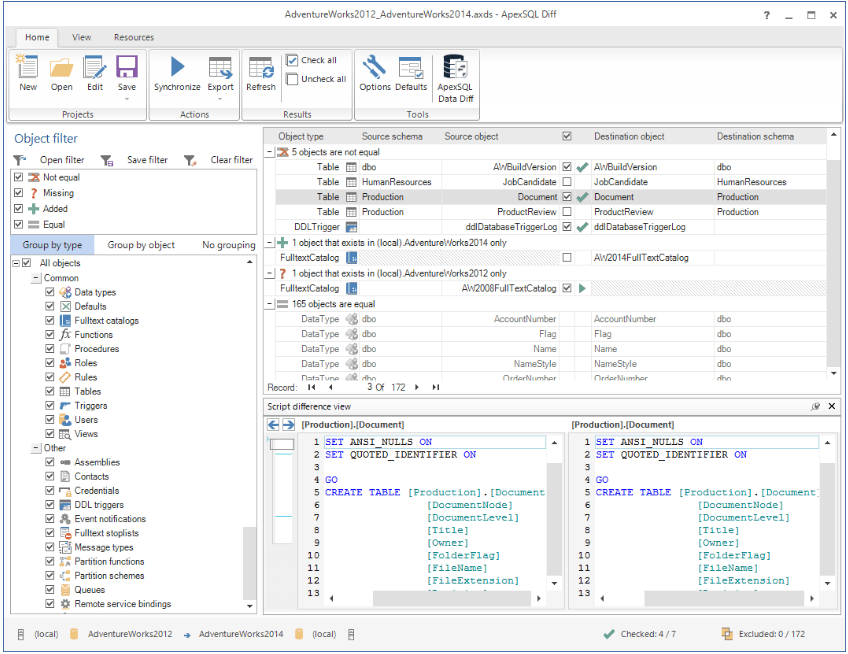Collapse the Common tree node
Viewport: 848px width, 654px height.
(x=36, y=278)
